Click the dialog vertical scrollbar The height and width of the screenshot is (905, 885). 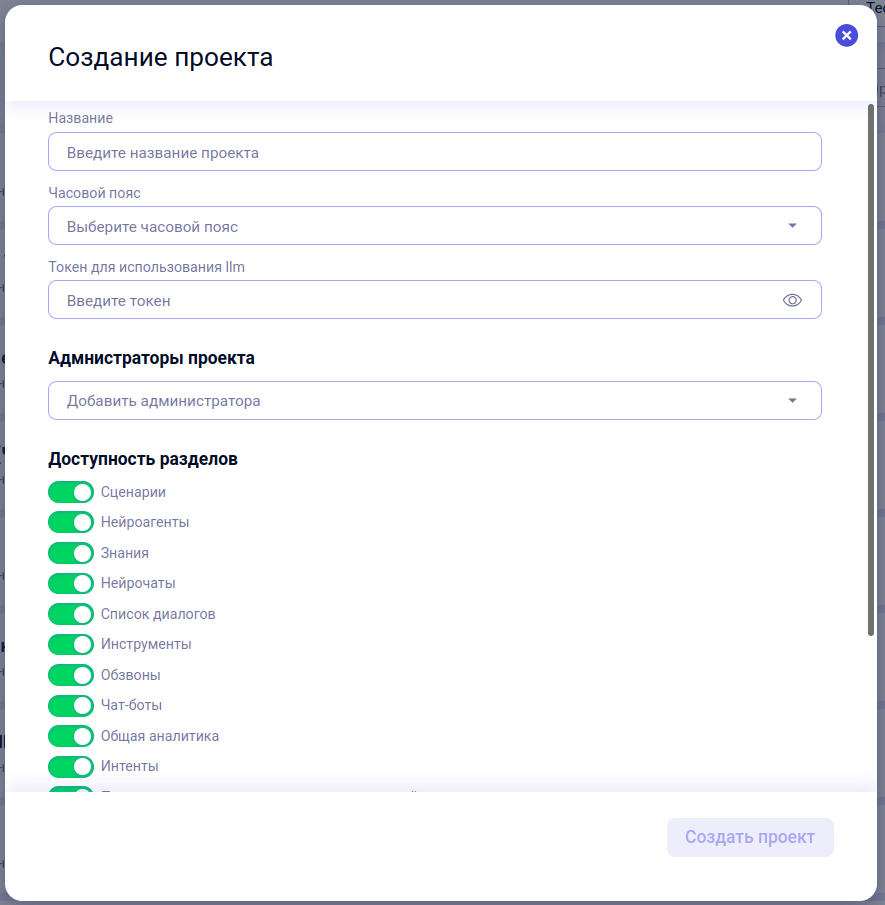871,370
